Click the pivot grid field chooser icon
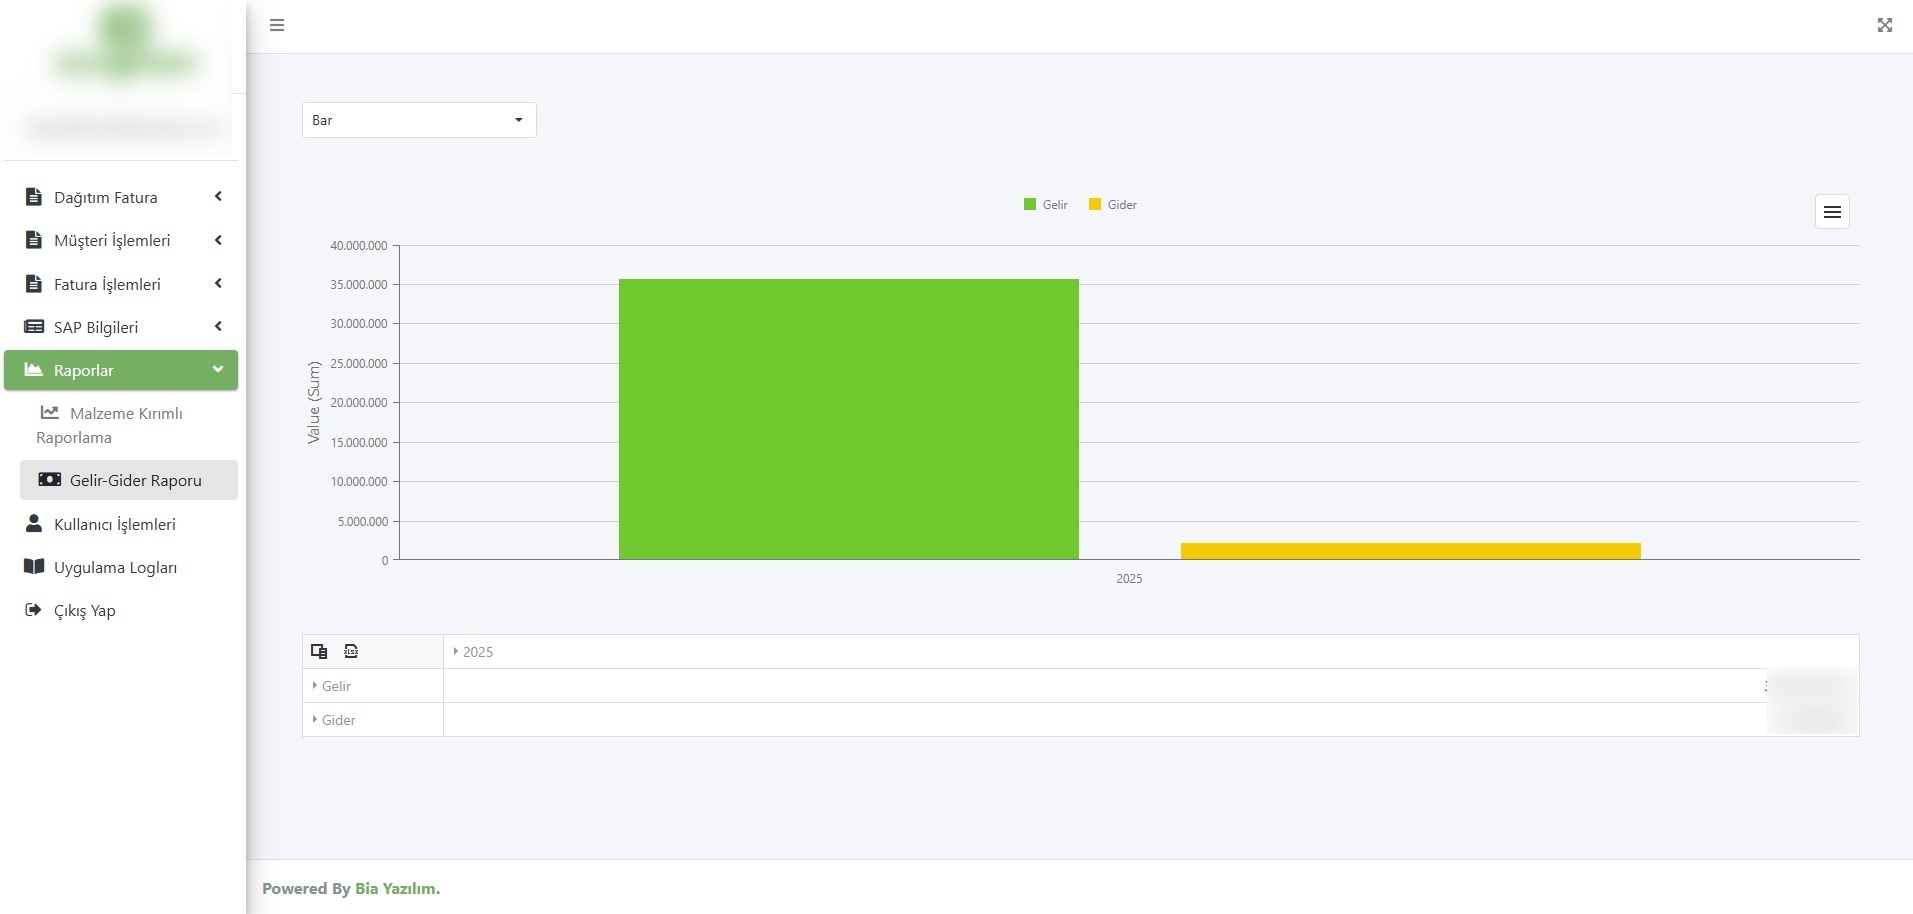The image size is (1913, 914). (x=319, y=651)
